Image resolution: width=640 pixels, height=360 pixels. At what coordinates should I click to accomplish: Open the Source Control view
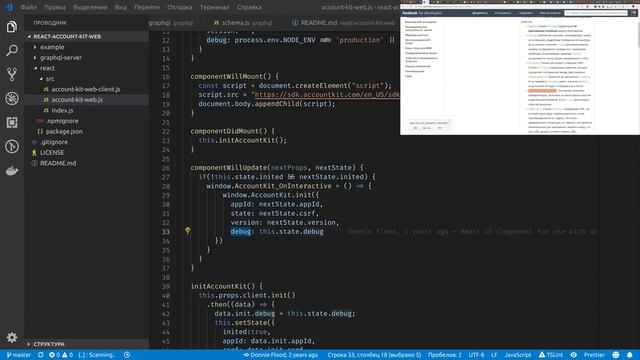click(x=12, y=74)
